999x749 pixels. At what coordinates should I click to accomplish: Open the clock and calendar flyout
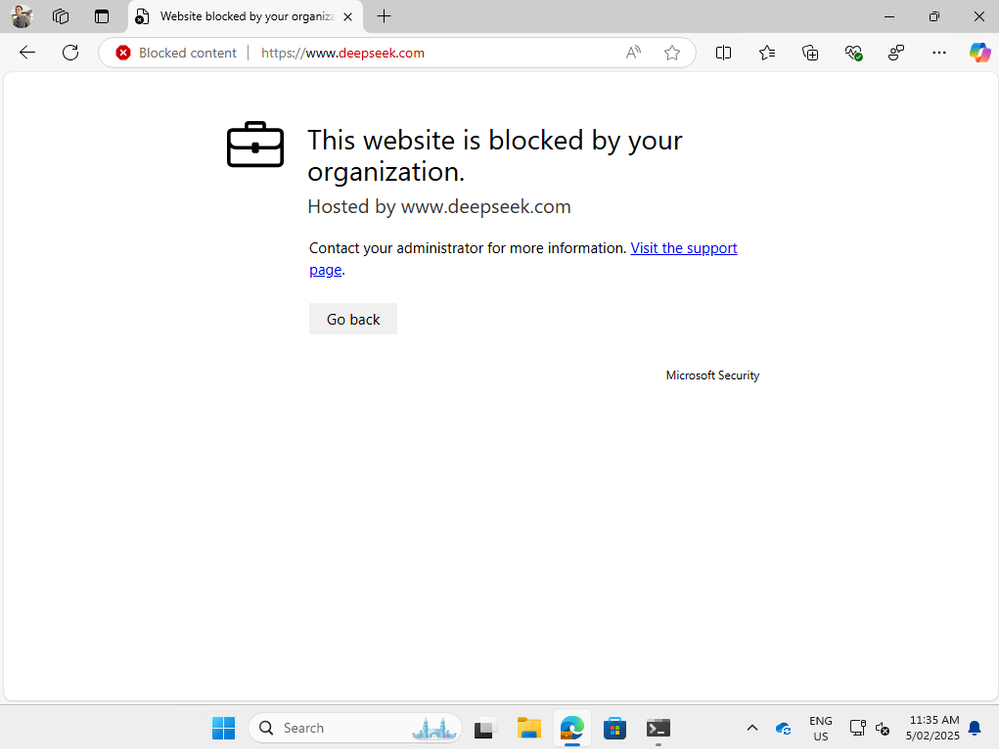(933, 728)
